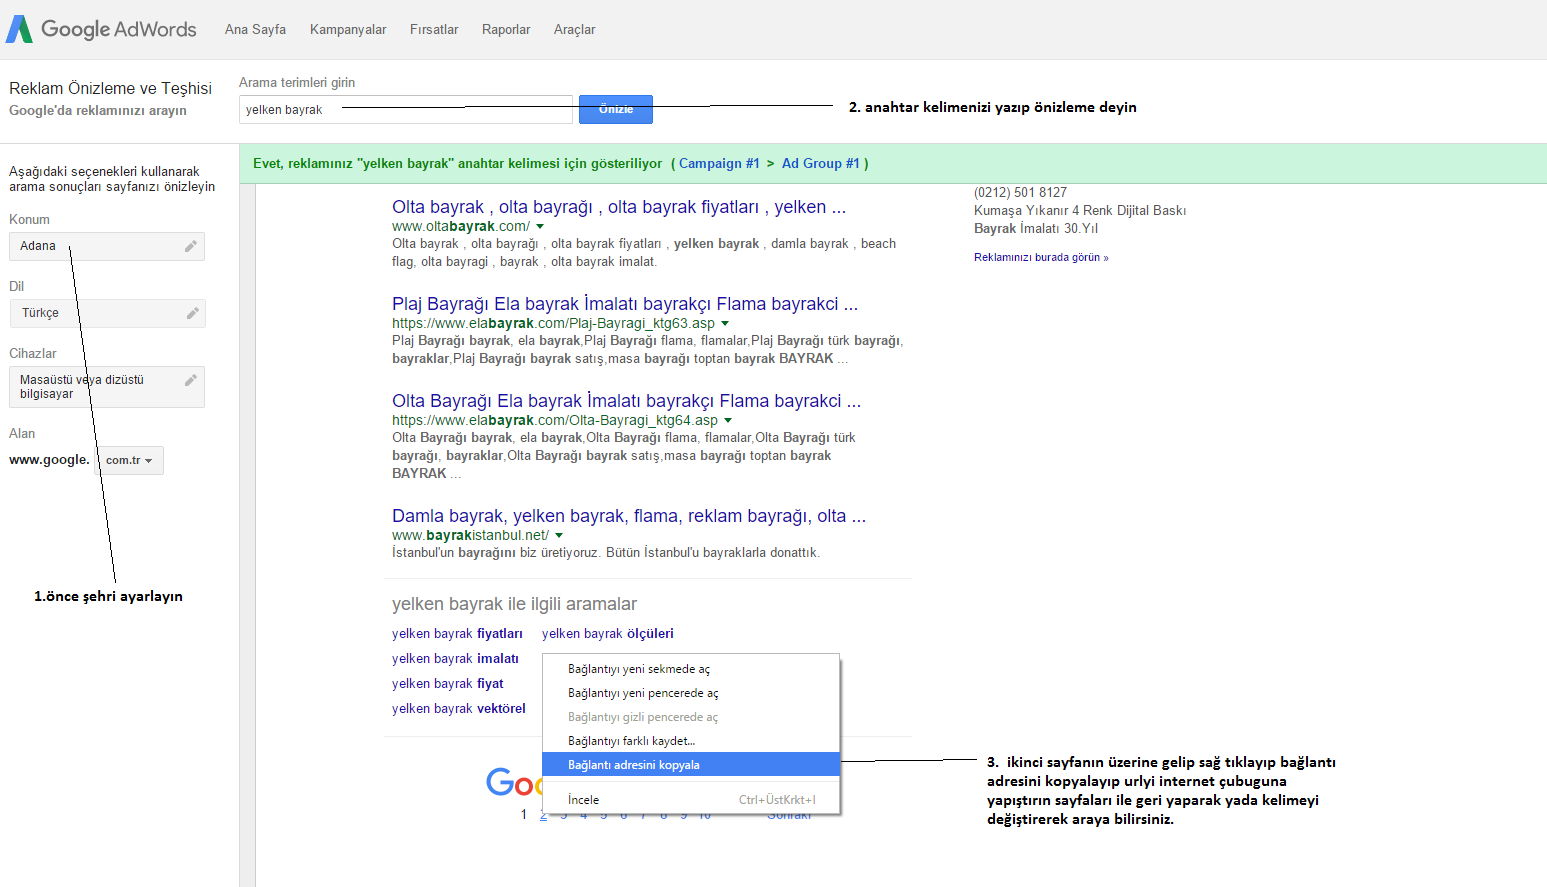Viewport: 1547px width, 887px height.
Task: Click the green 'Evet, reklamınız' status message
Action: (x=458, y=164)
